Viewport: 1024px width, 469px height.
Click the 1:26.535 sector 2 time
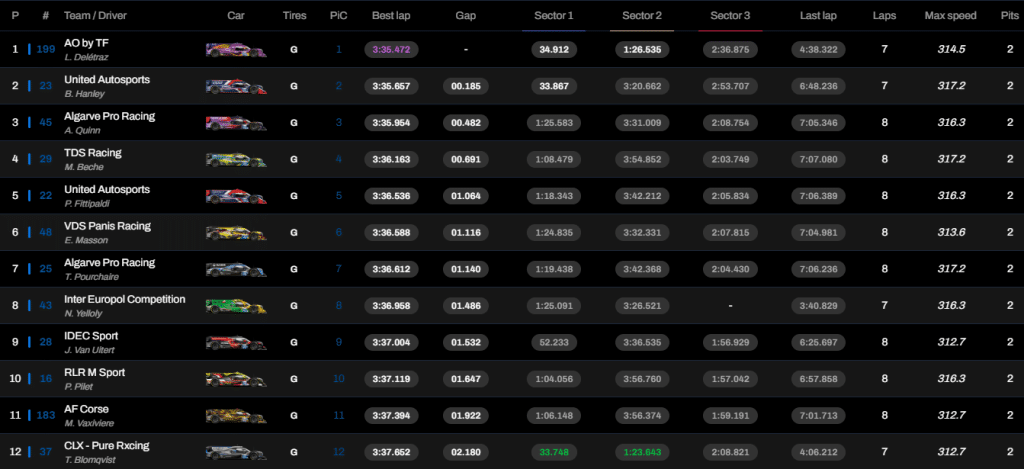coord(642,50)
